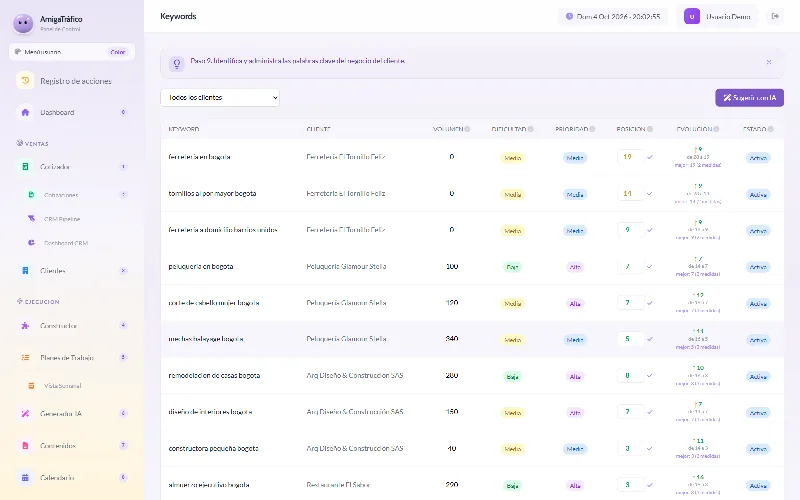Open Generador IA sidebar icon
This screenshot has width=800, height=500.
point(25,413)
